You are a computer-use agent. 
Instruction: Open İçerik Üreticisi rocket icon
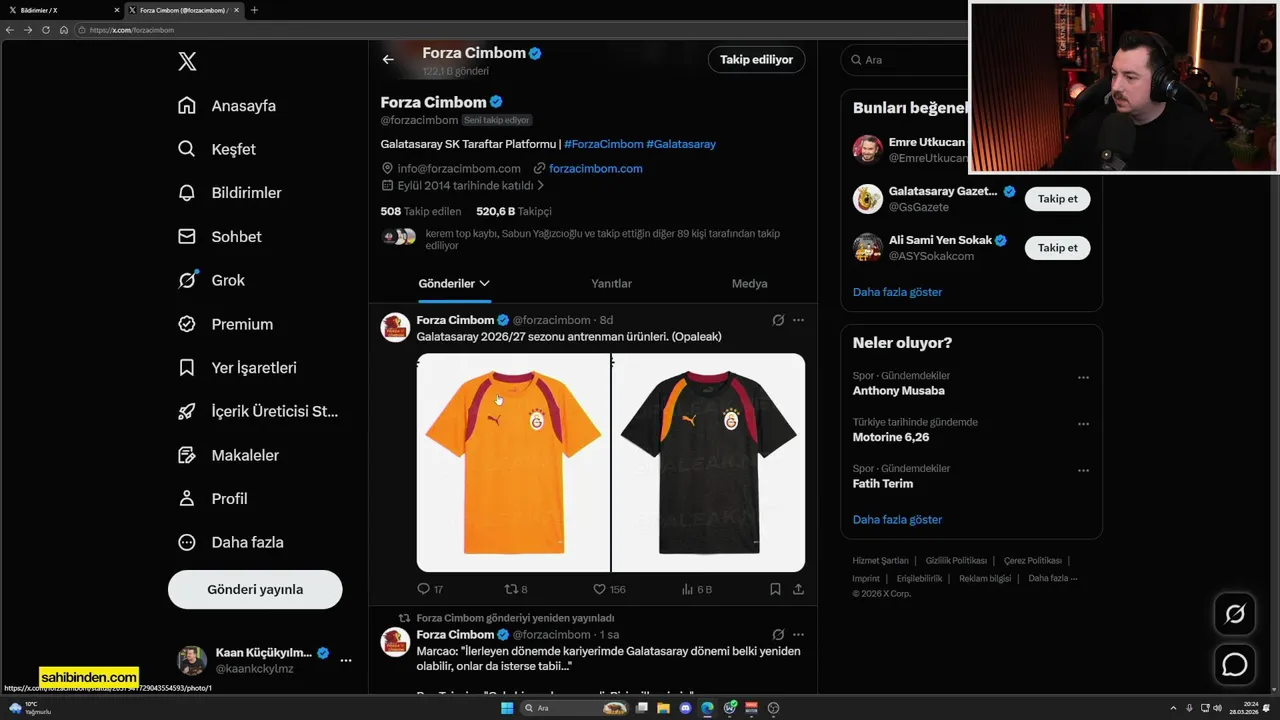[x=186, y=411]
